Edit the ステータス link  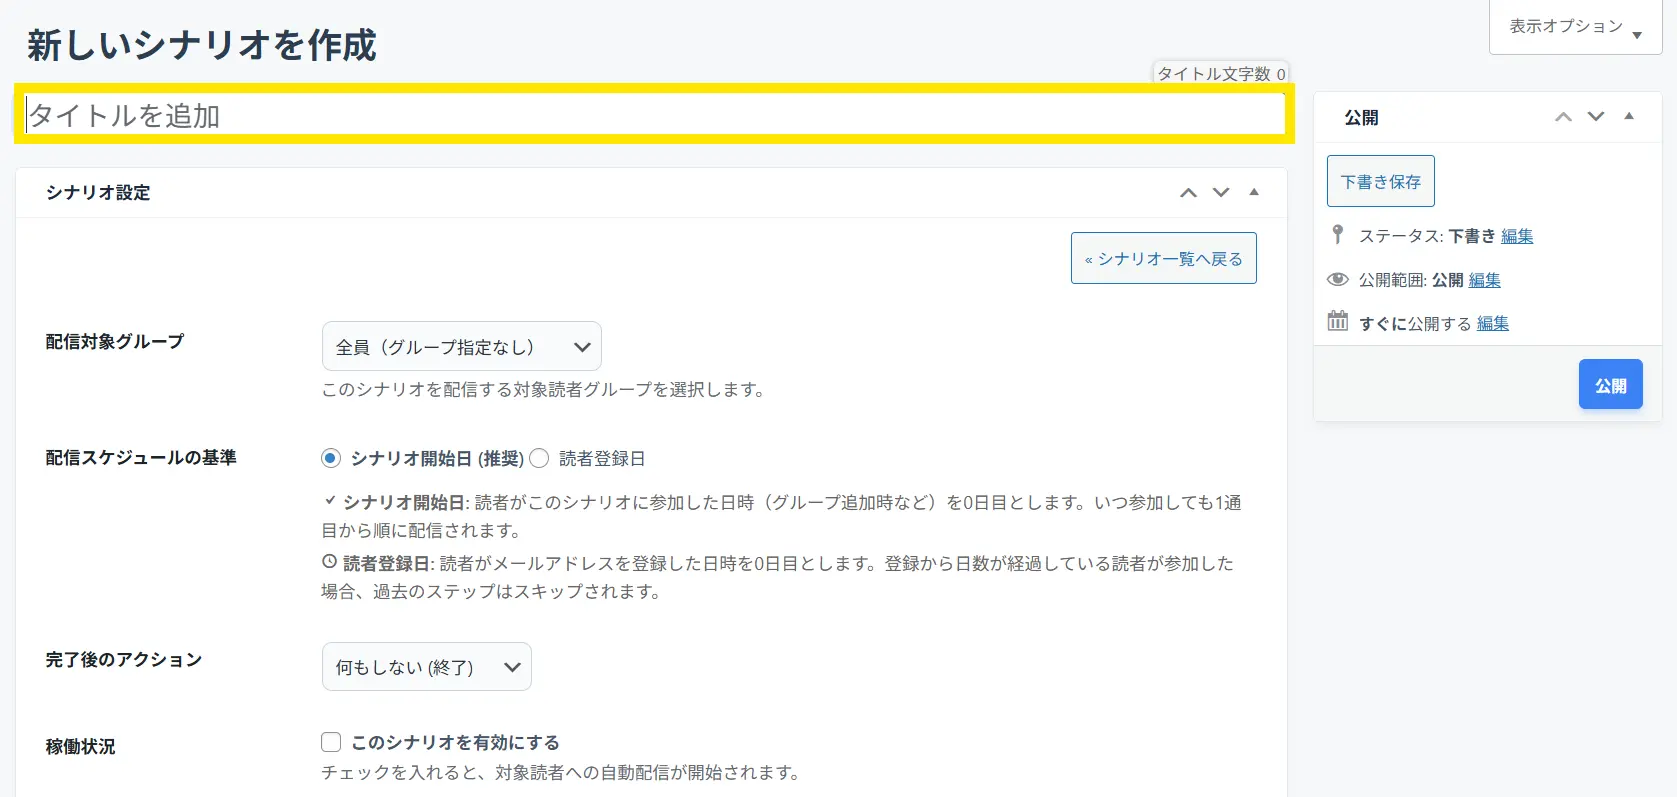coord(1516,236)
